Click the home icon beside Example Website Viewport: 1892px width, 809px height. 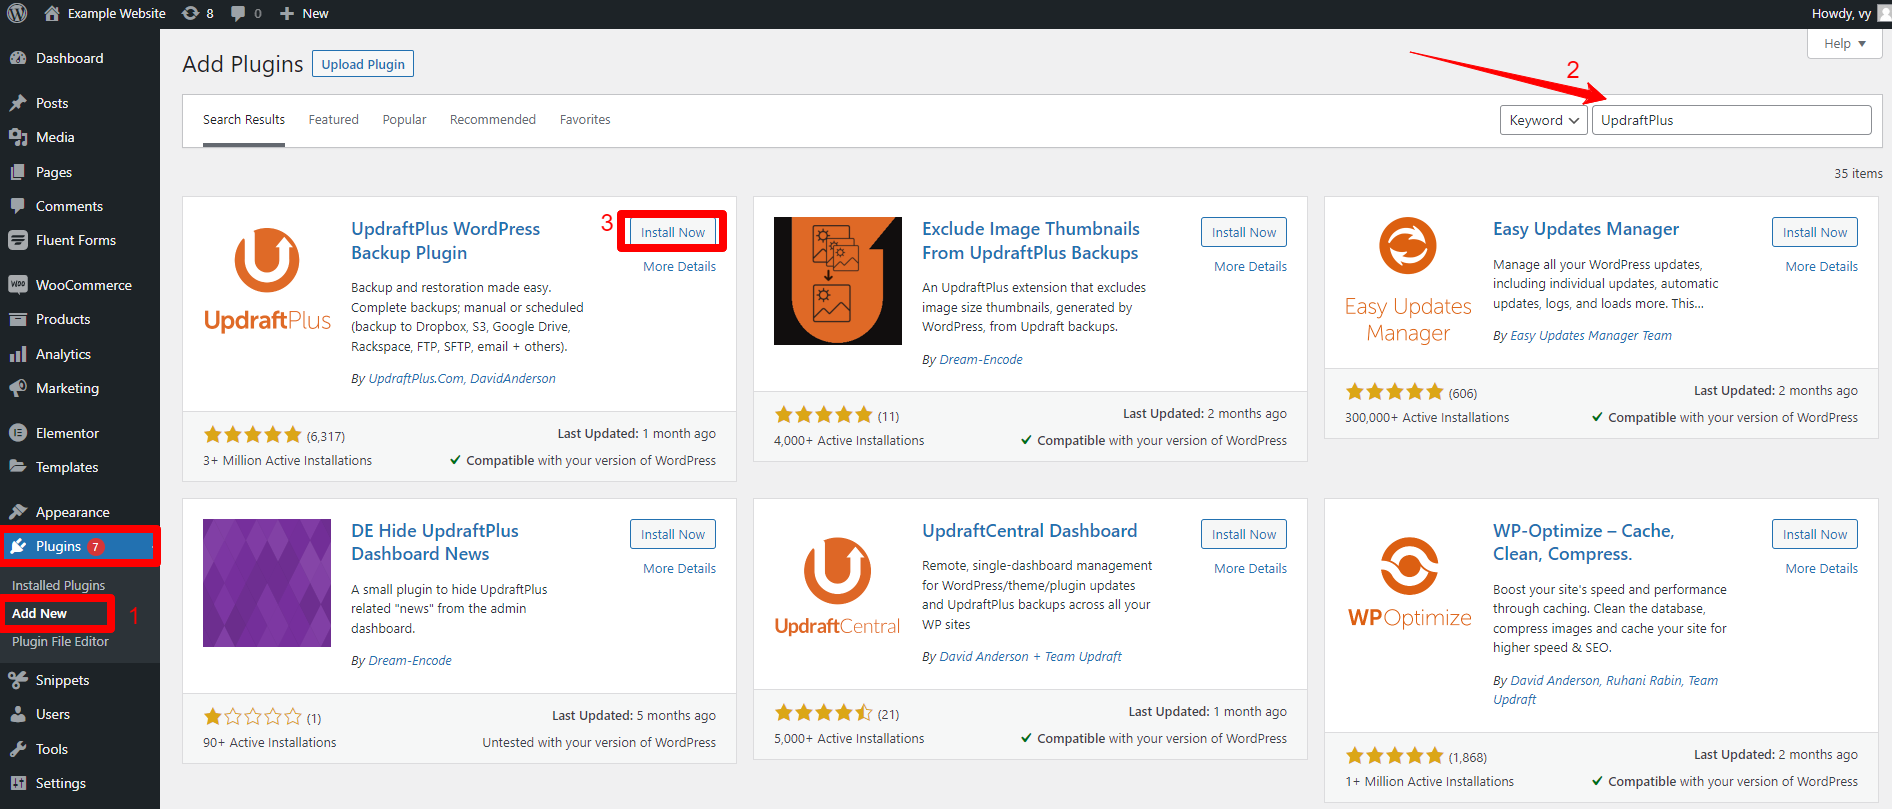[x=52, y=13]
